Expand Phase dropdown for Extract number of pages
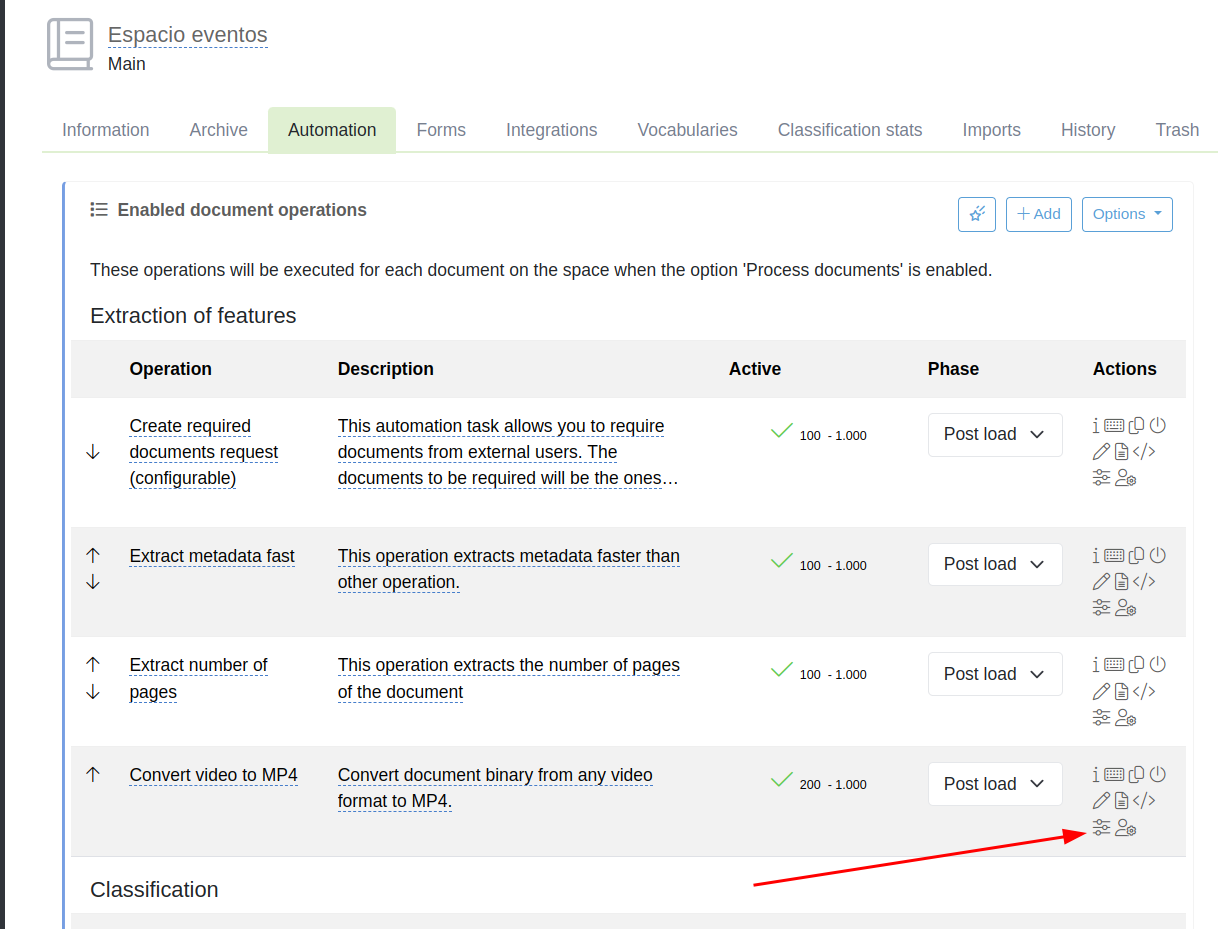This screenshot has width=1218, height=929. click(x=994, y=674)
